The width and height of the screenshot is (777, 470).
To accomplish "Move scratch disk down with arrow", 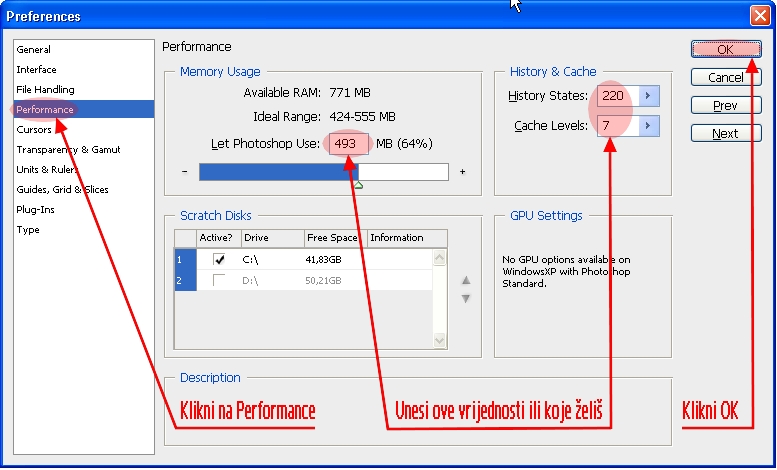I will (x=466, y=299).
